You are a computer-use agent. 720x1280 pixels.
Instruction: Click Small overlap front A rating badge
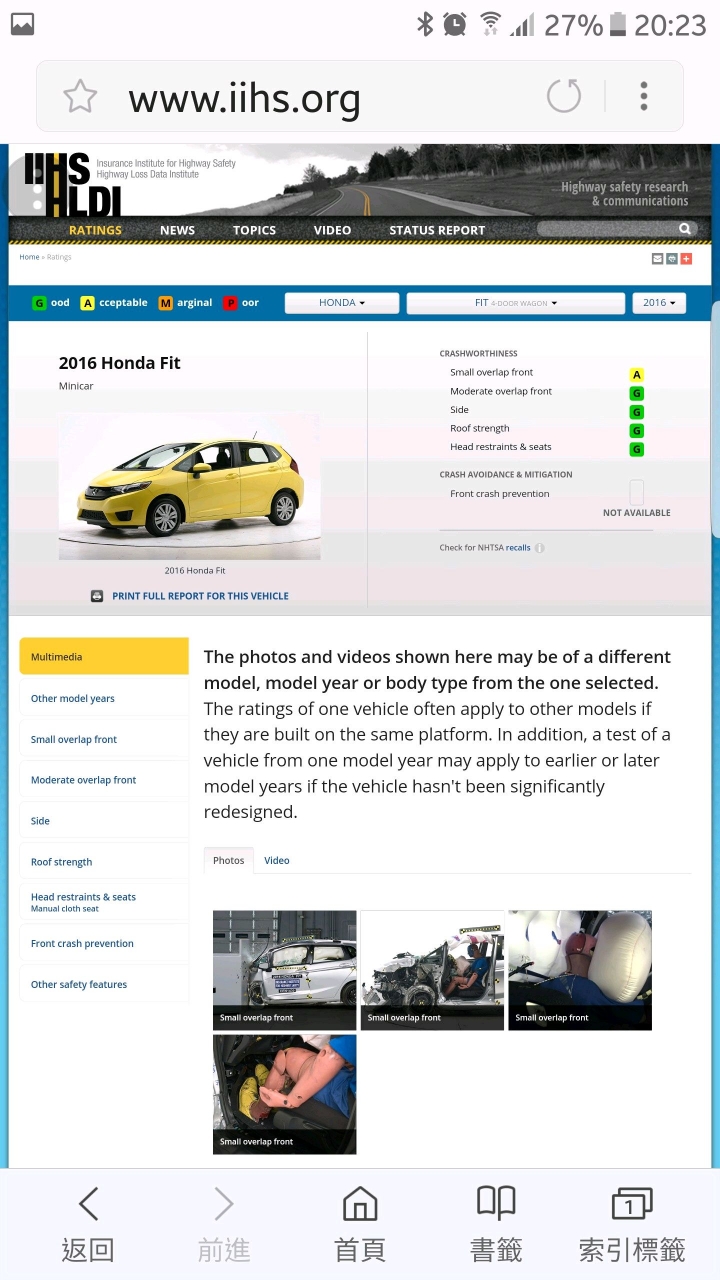tap(637, 375)
